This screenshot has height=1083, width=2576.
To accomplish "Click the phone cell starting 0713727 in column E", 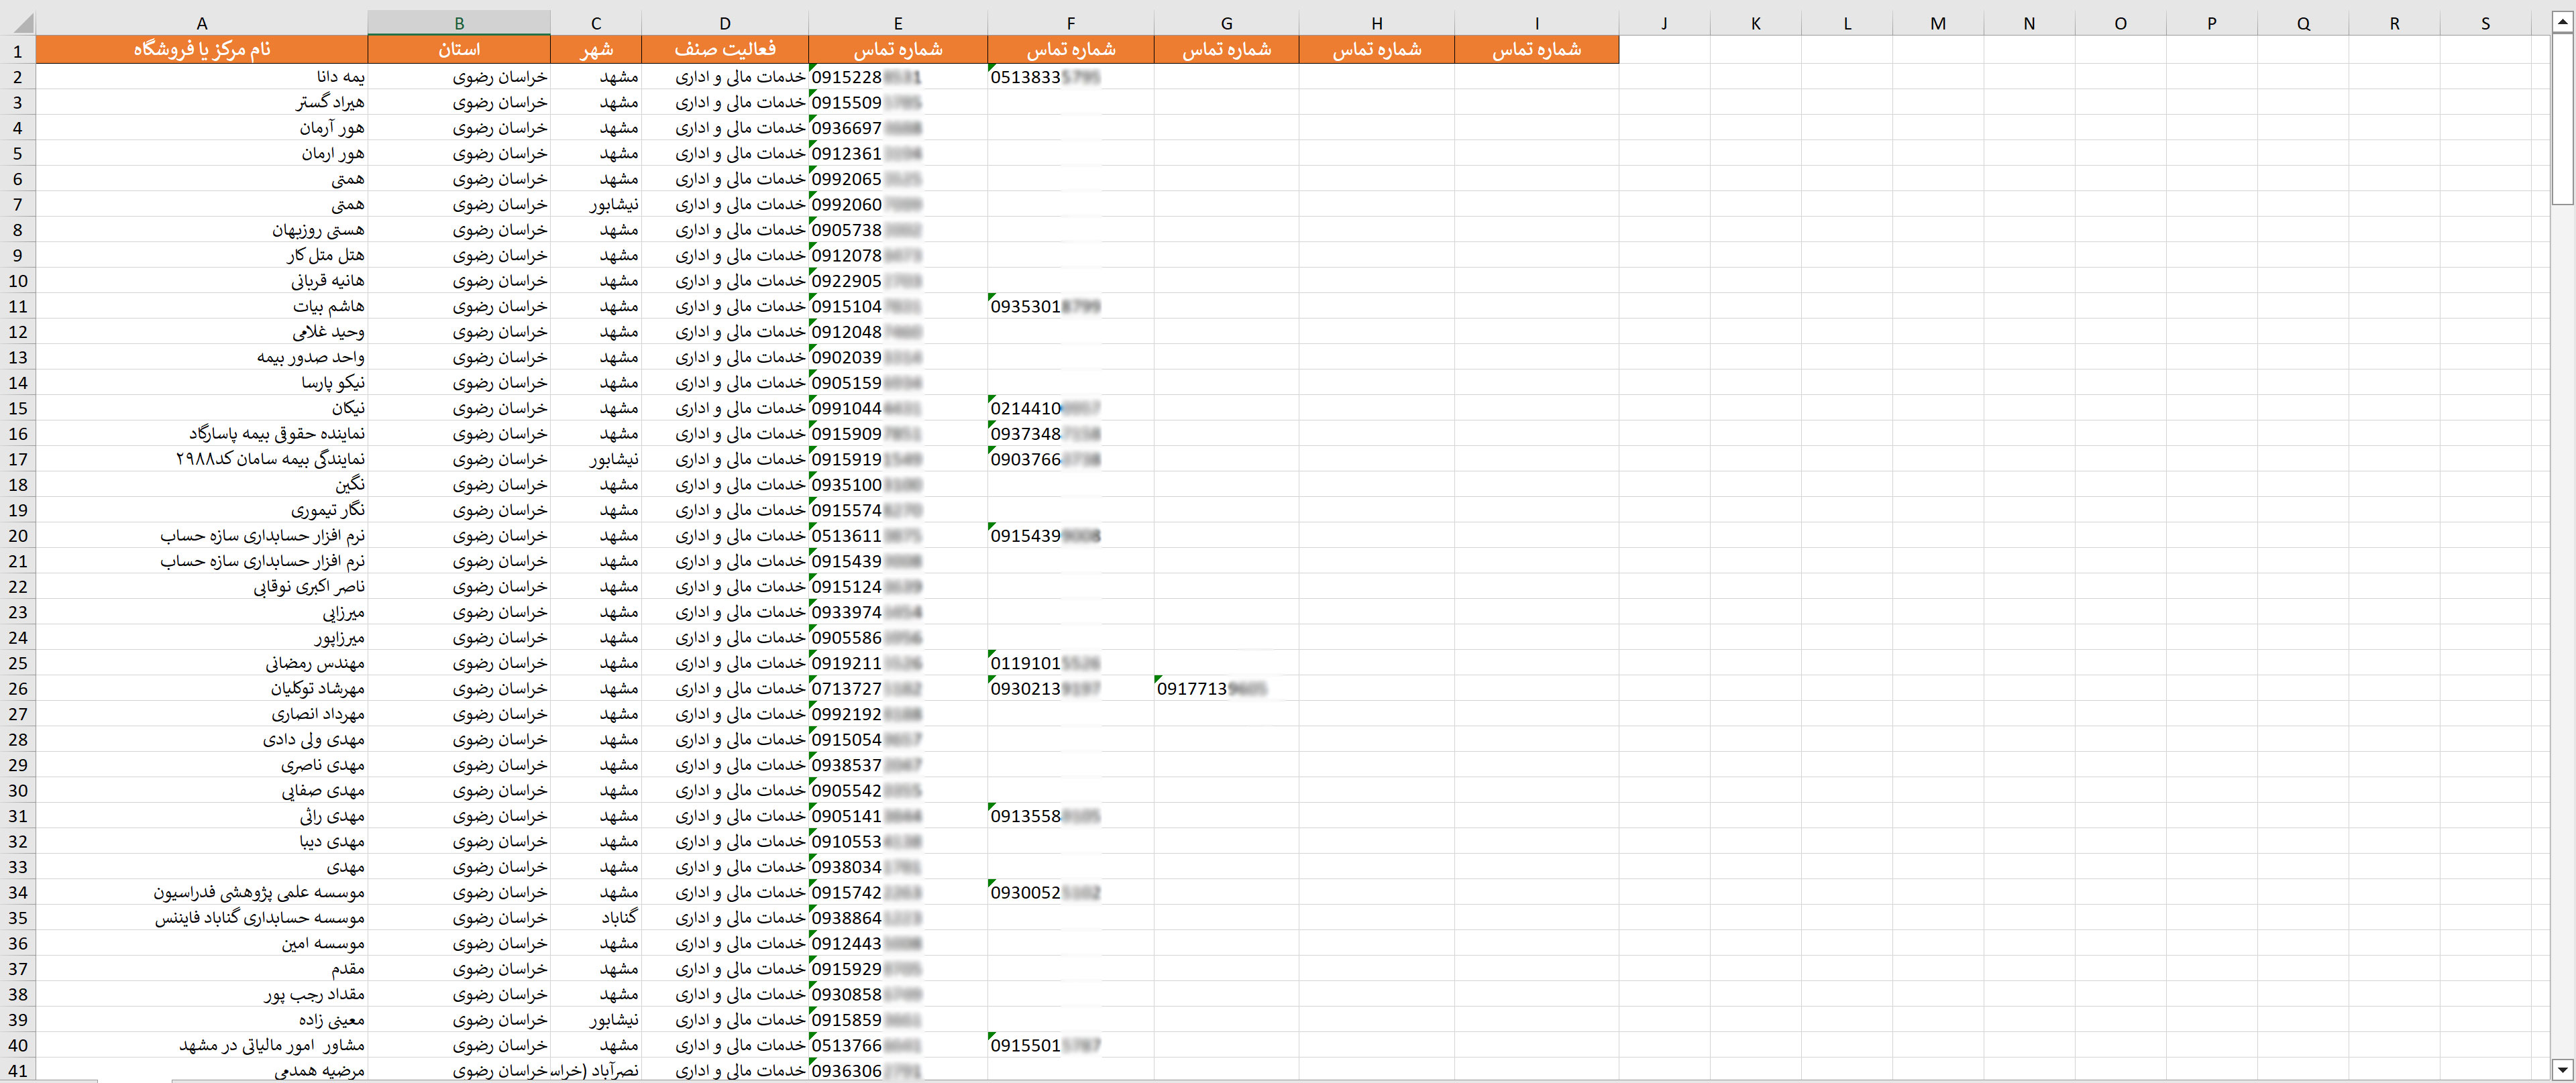I will [898, 689].
